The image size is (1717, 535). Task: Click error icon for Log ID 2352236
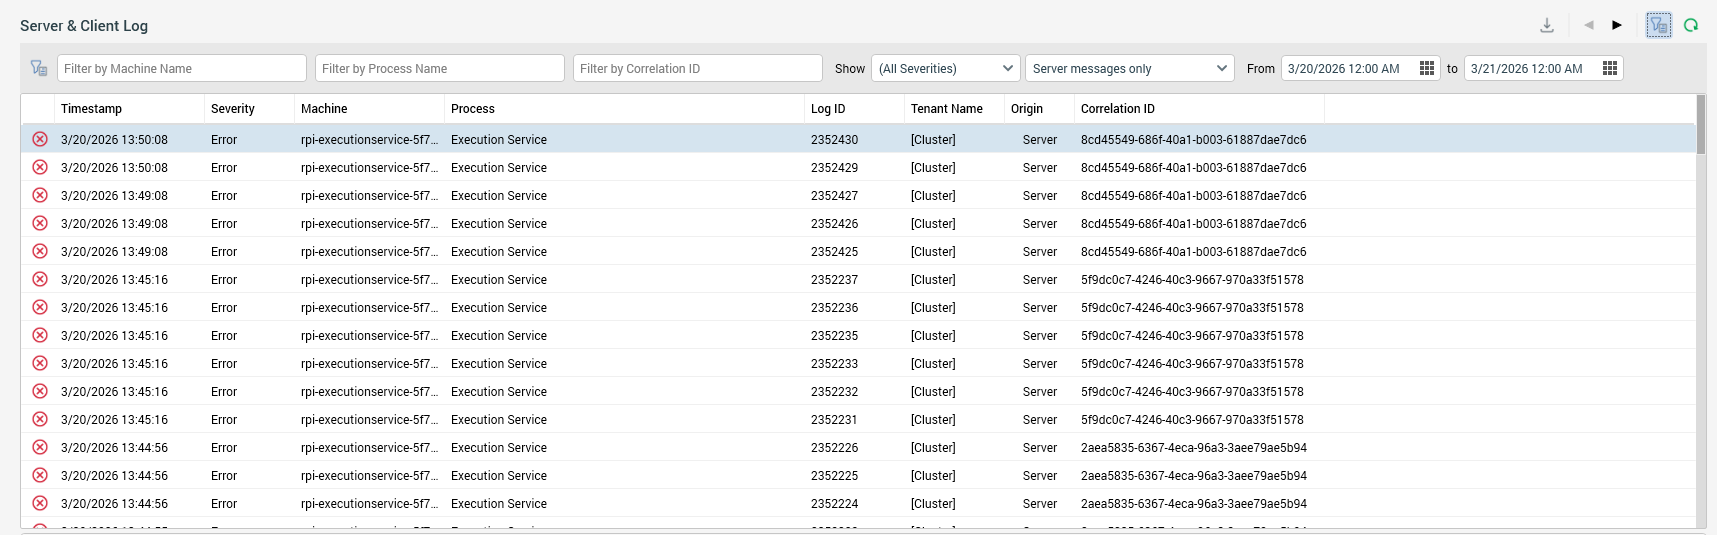(40, 307)
